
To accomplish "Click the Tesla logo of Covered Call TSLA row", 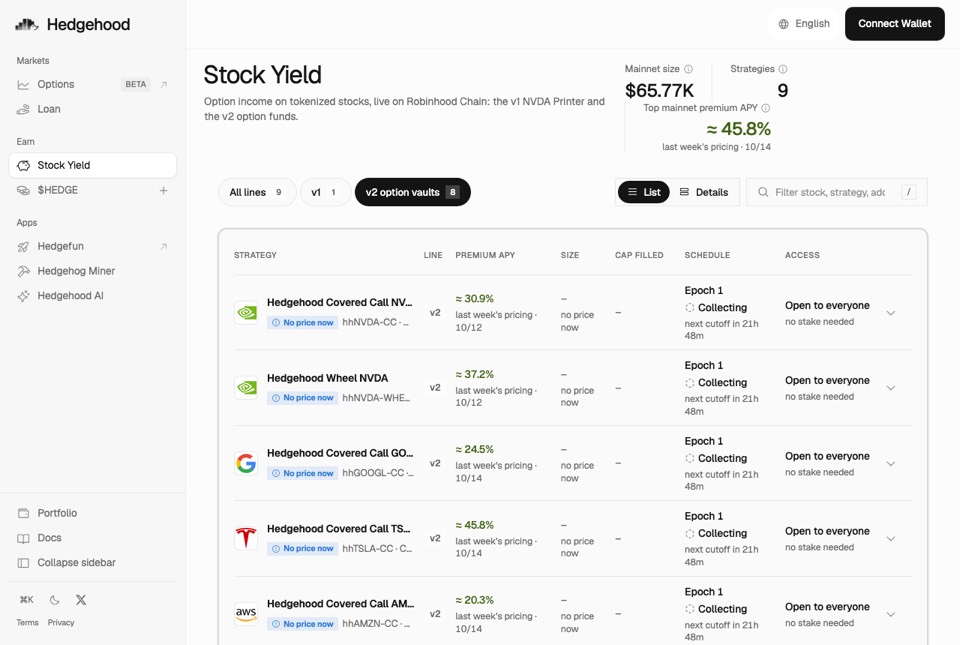I will coord(246,539).
